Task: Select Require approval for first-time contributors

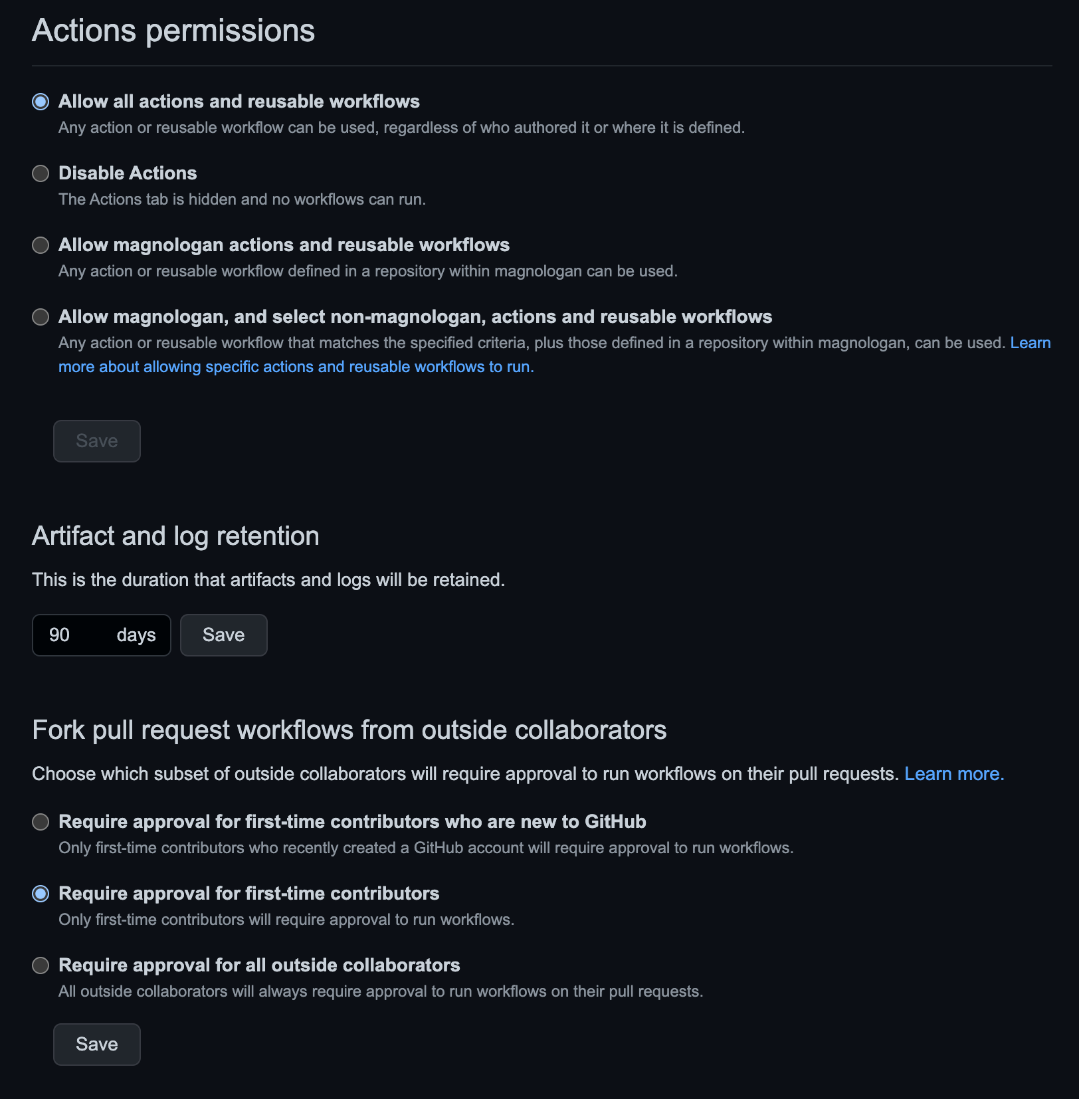Action: (x=40, y=894)
